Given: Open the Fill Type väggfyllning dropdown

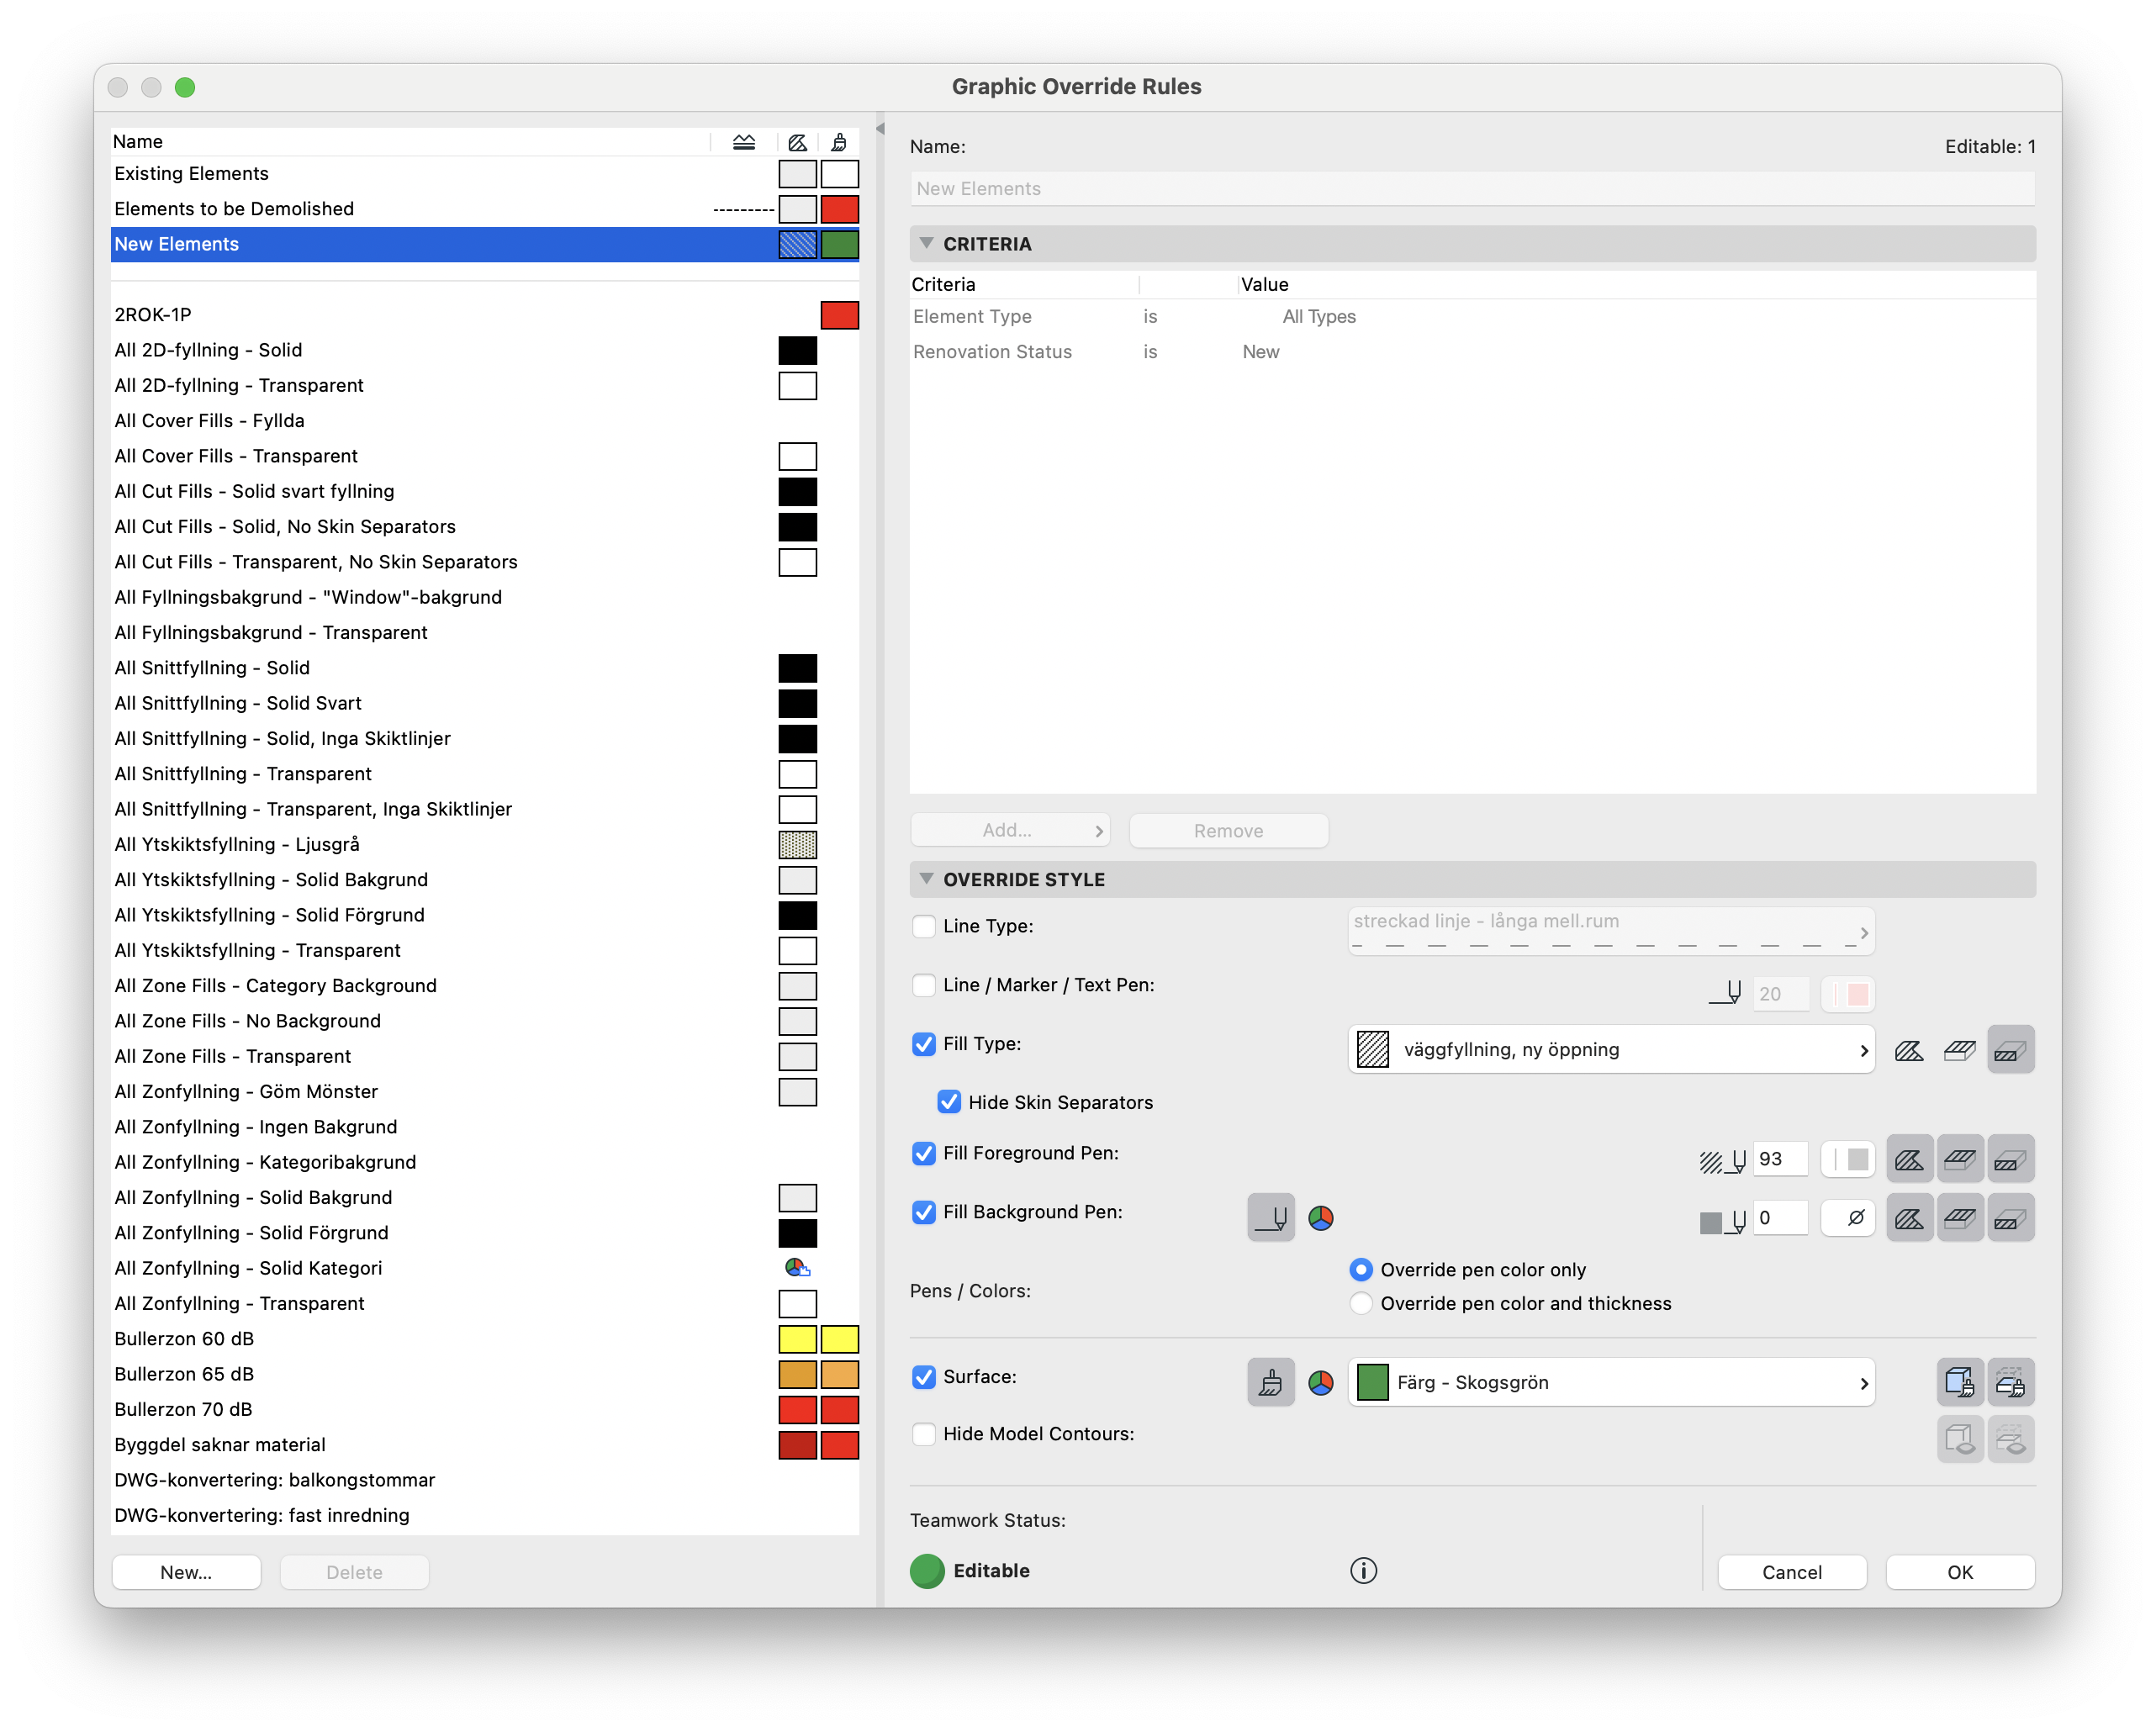Looking at the screenshot, I should coord(1610,1050).
